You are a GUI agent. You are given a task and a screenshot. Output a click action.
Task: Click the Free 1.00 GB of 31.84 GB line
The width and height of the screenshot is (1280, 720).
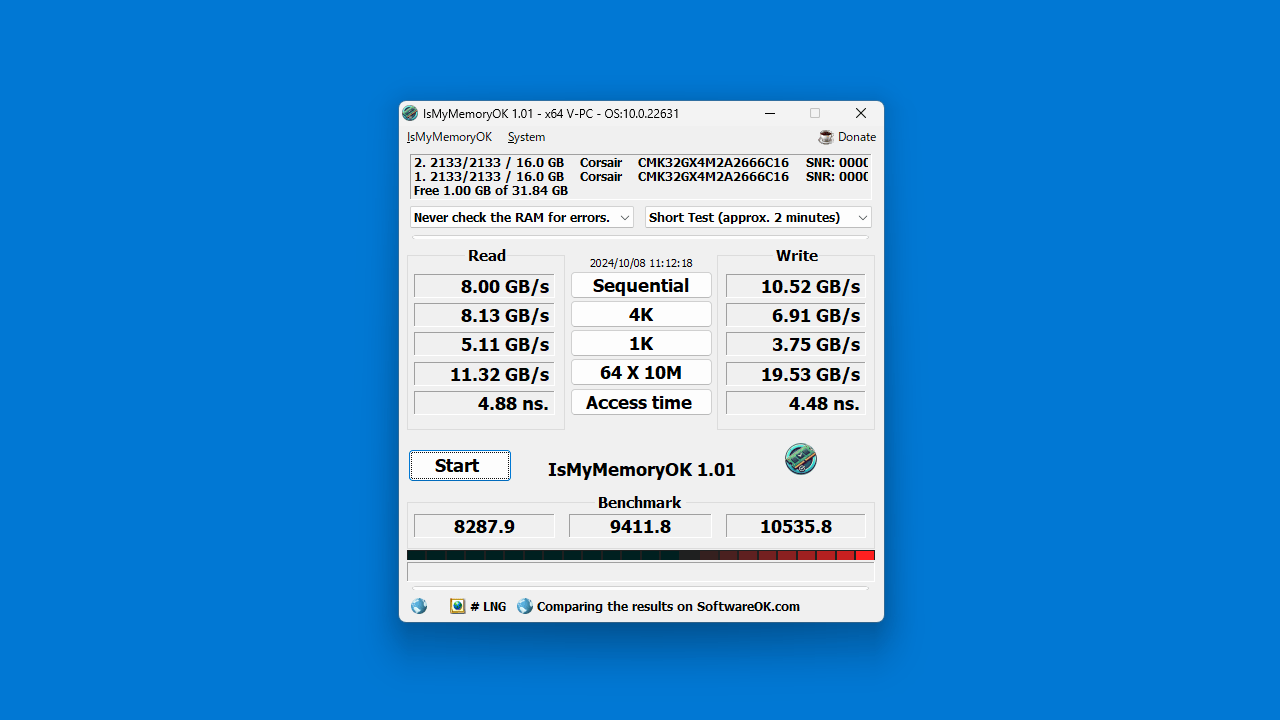click(x=491, y=190)
